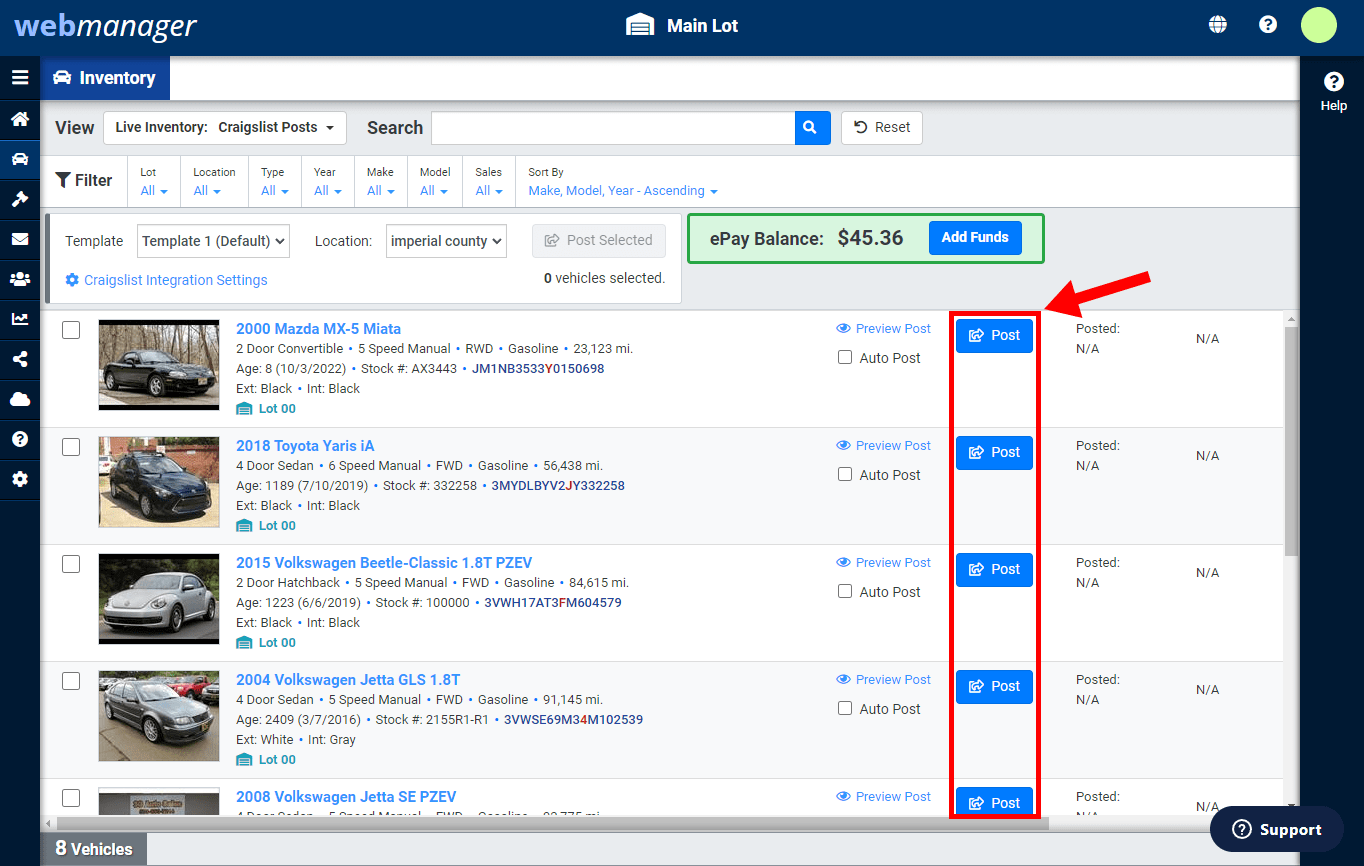
Task: Check the selection box beside the 2018 Toyota Yaris iA
Action: (x=71, y=447)
